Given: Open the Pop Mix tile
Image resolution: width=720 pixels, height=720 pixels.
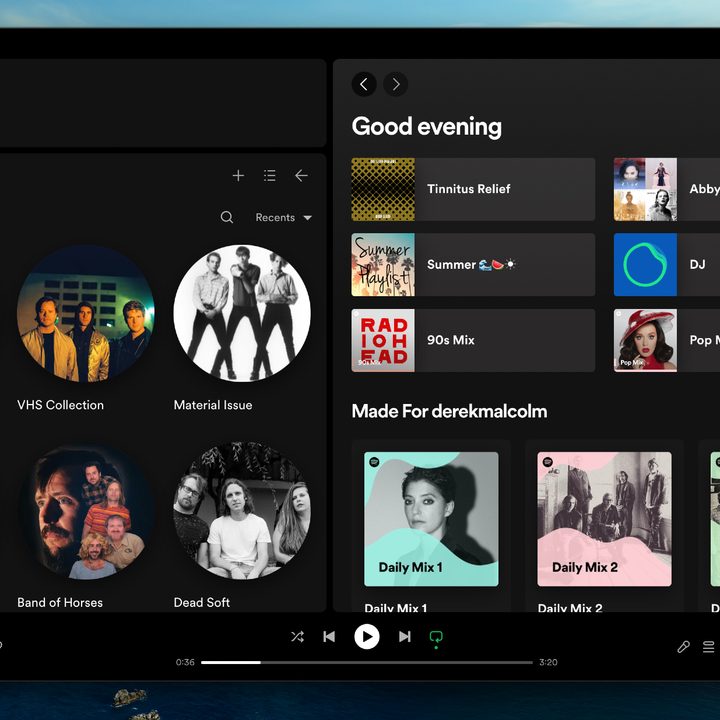Looking at the screenshot, I should (667, 340).
